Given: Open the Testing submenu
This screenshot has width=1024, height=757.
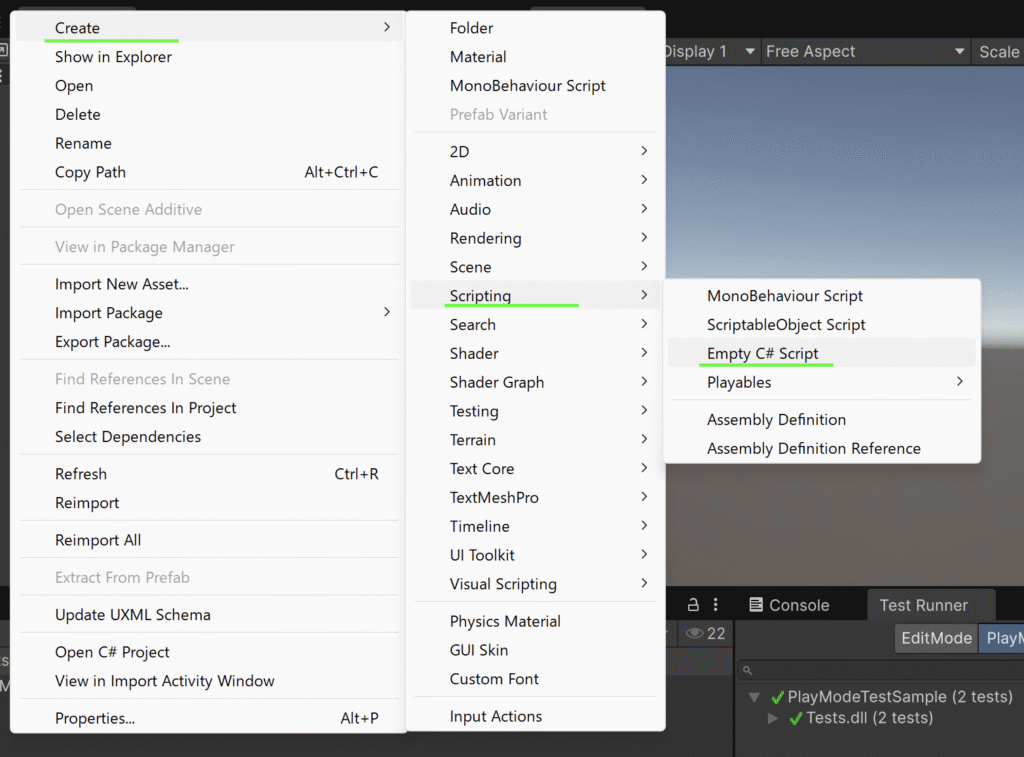Looking at the screenshot, I should pos(536,410).
